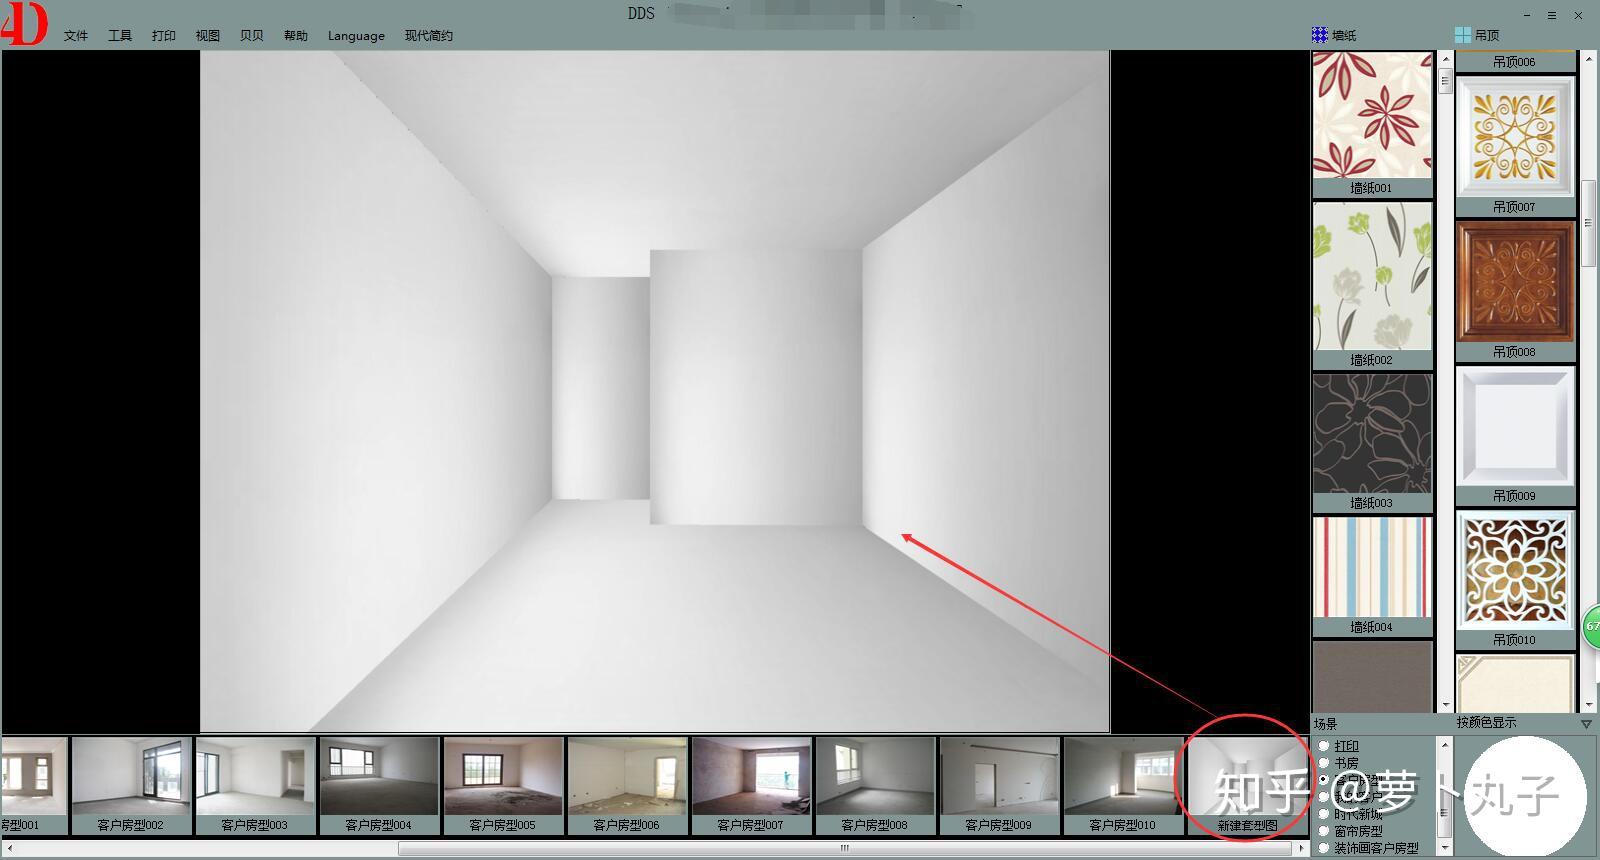Click the room strip horizontal scrollbar thumb
Viewport: 1600px width, 860px height.
(x=845, y=849)
